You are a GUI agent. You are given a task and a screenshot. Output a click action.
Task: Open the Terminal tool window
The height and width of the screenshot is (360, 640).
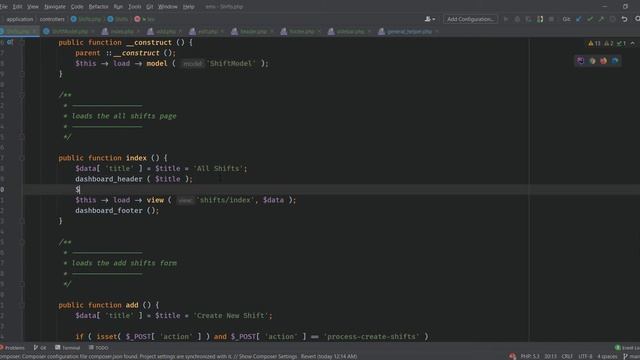pos(68,348)
